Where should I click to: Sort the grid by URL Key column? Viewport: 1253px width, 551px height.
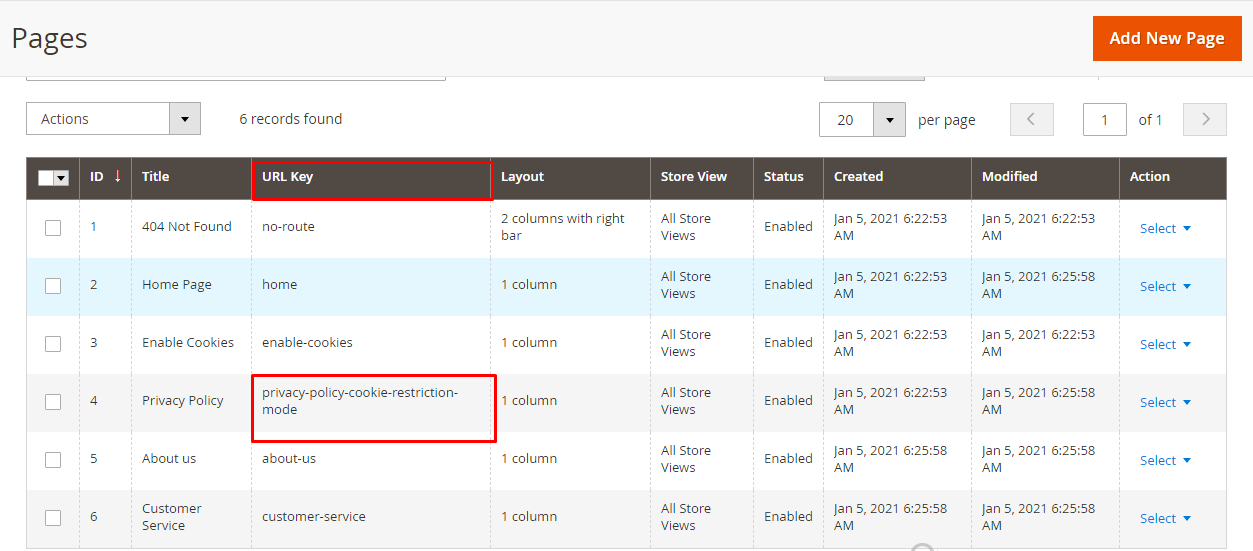[x=288, y=177]
